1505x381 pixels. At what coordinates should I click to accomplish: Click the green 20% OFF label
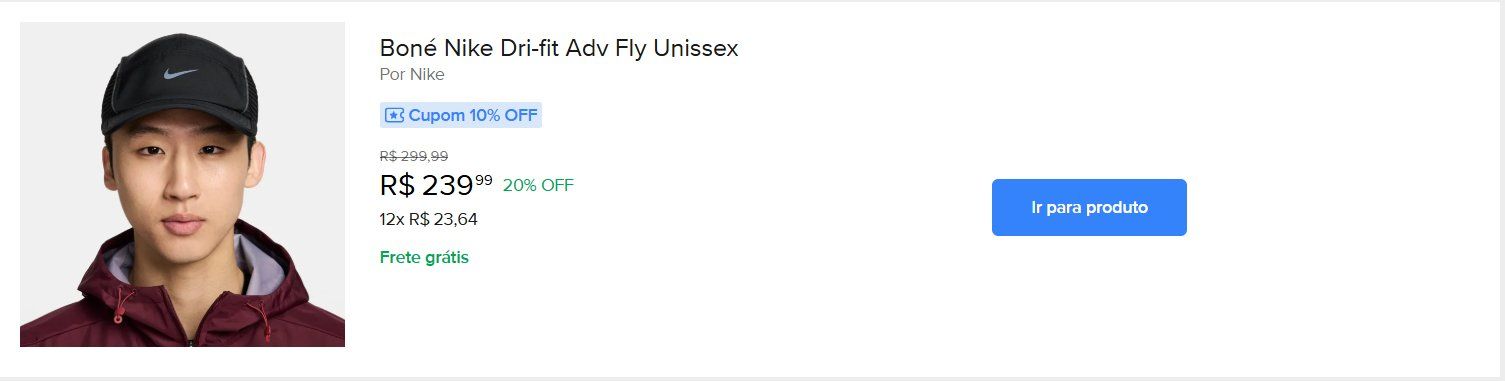click(538, 185)
